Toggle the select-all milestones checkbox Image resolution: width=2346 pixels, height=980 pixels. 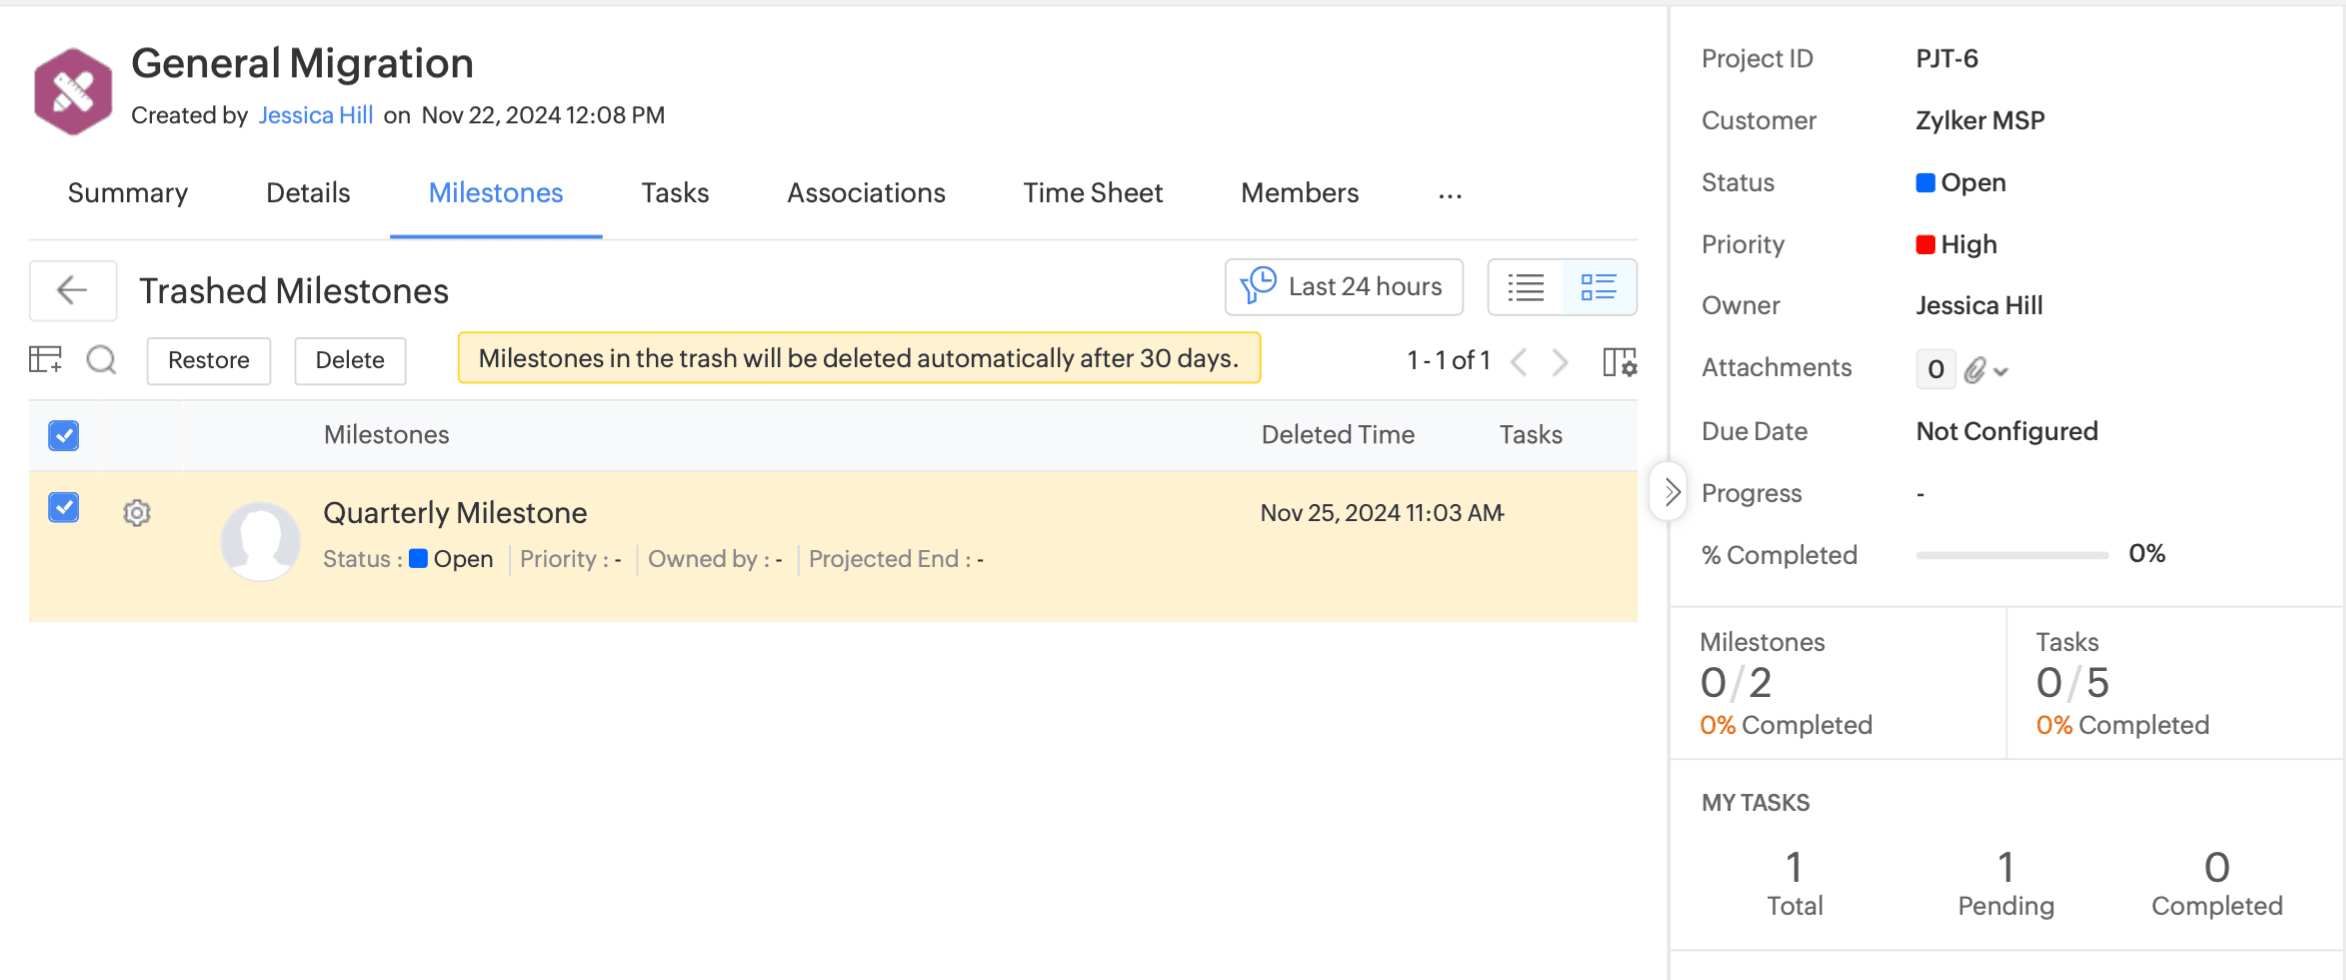click(x=64, y=436)
